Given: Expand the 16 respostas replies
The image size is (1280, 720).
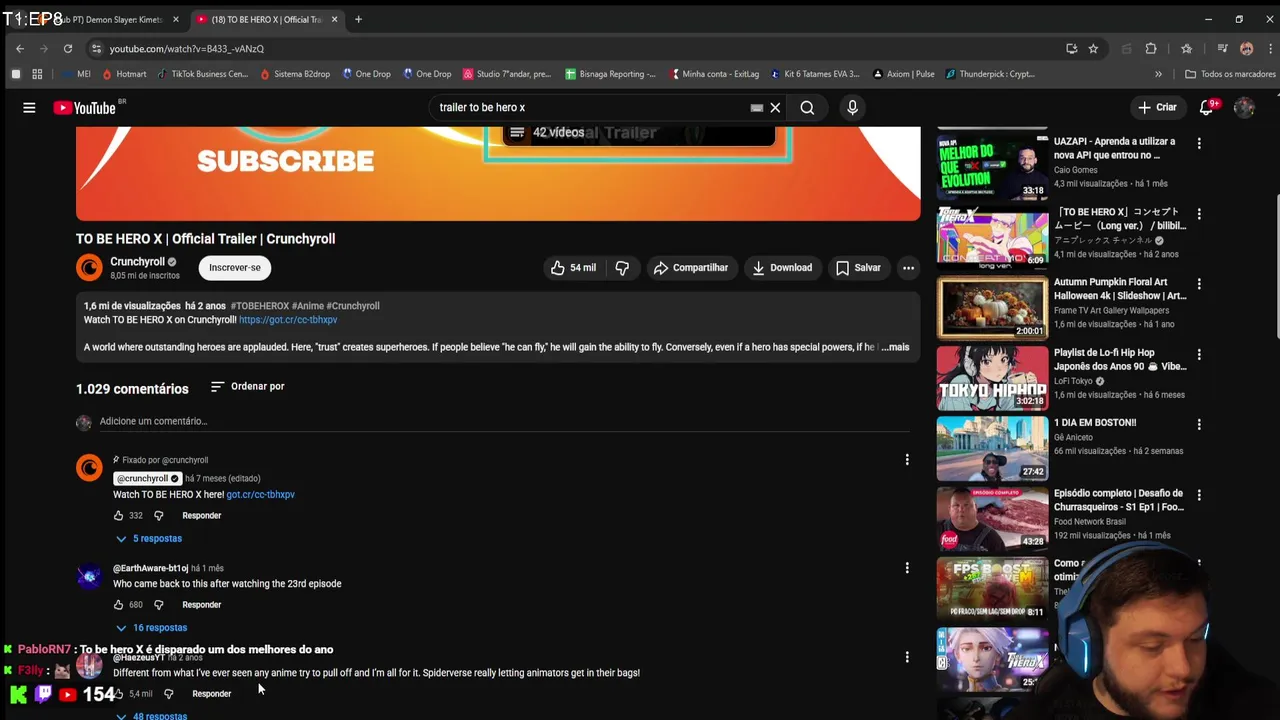Looking at the screenshot, I should tap(151, 627).
